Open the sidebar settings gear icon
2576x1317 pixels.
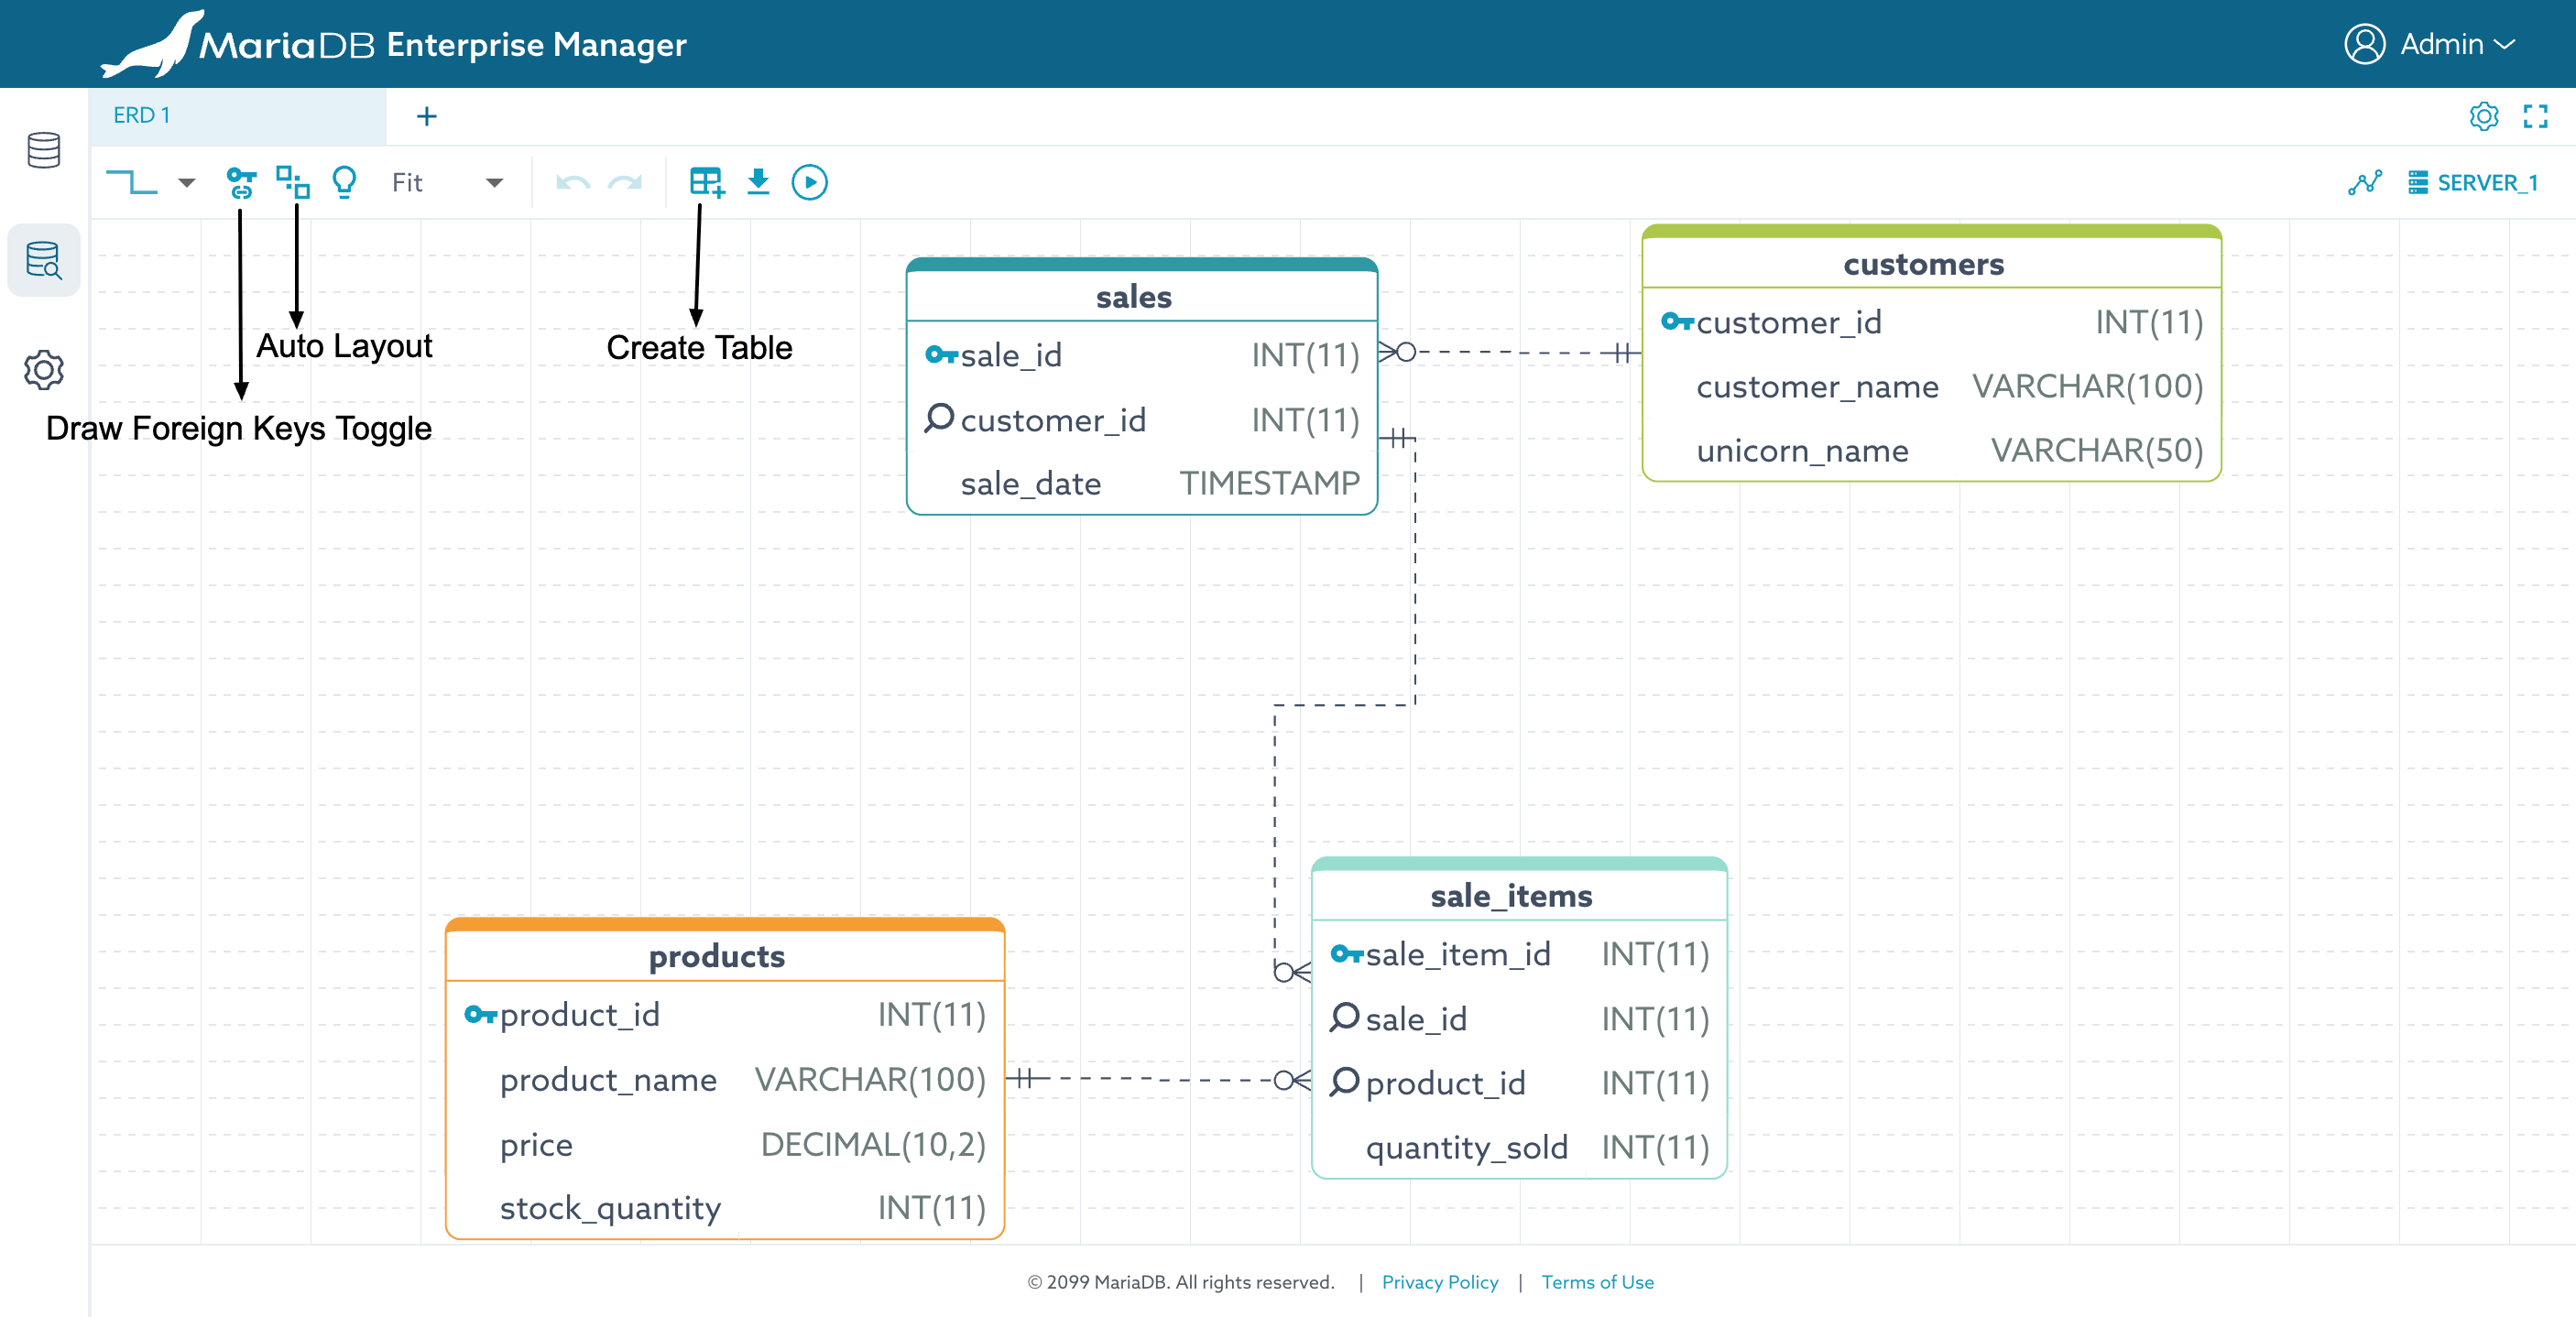[x=44, y=370]
